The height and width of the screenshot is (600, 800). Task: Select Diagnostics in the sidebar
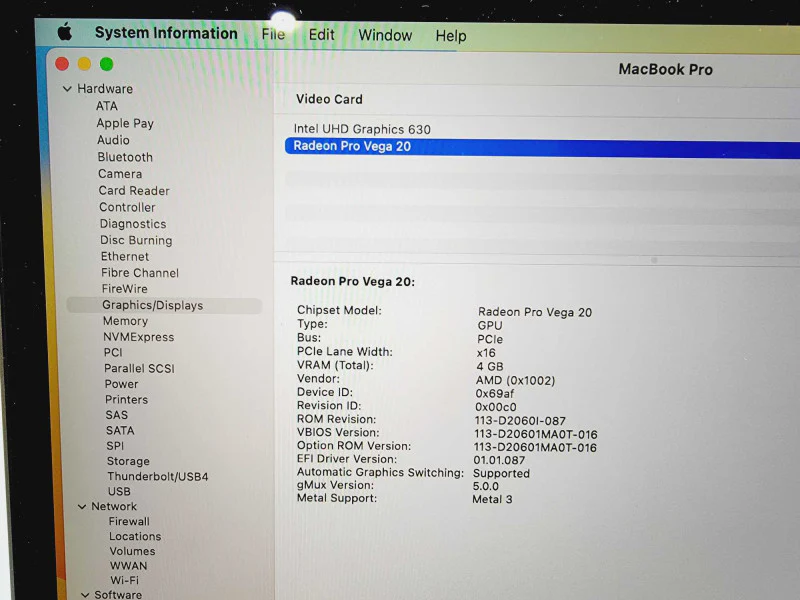133,224
